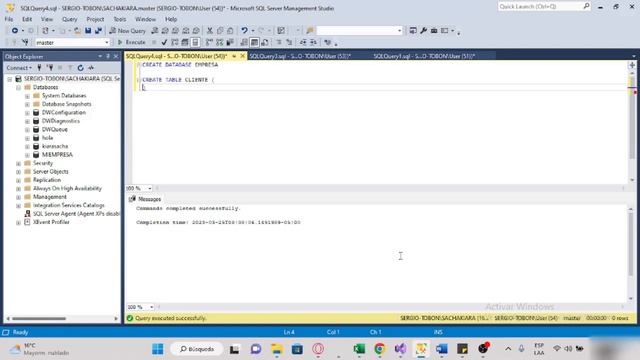Click the Increase Indent icon
The image size is (640, 360).
point(313,42)
